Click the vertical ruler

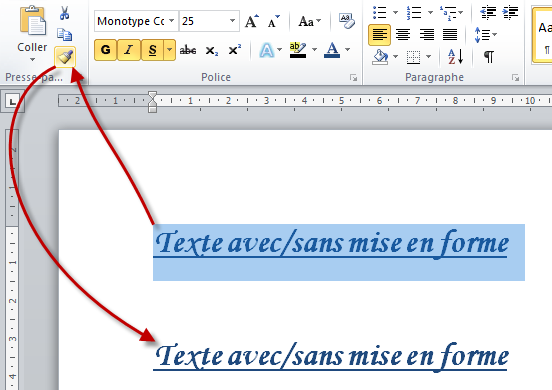(x=12, y=259)
